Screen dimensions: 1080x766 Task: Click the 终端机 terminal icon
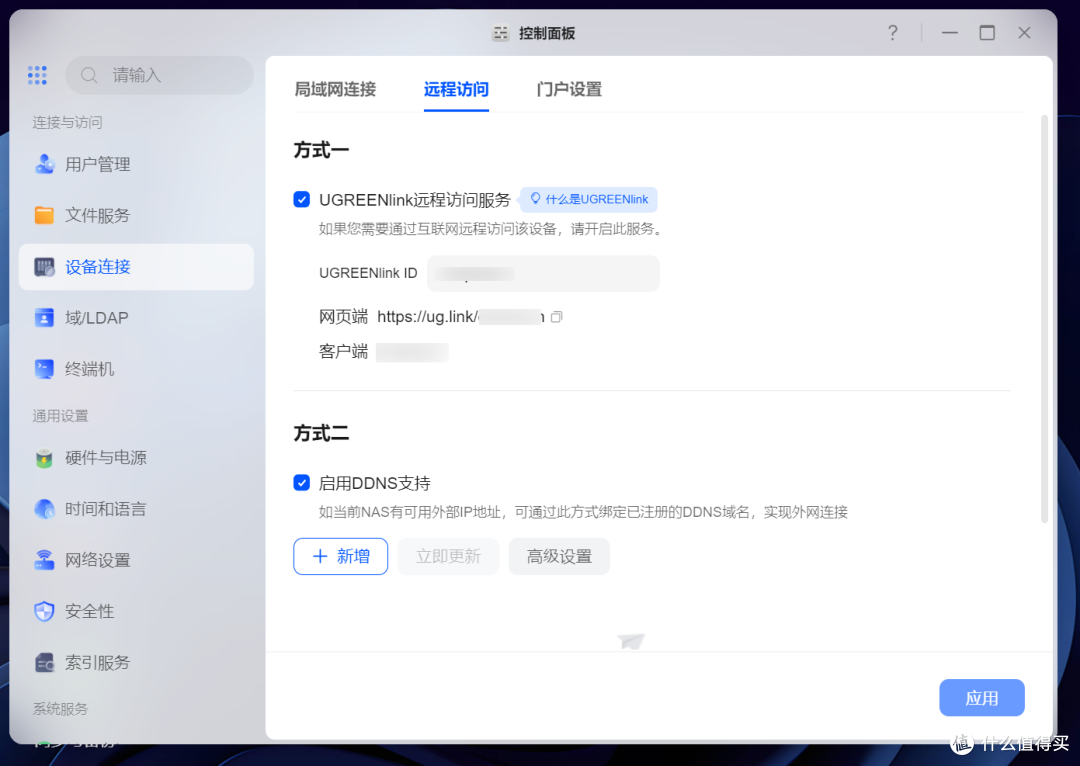coord(44,369)
